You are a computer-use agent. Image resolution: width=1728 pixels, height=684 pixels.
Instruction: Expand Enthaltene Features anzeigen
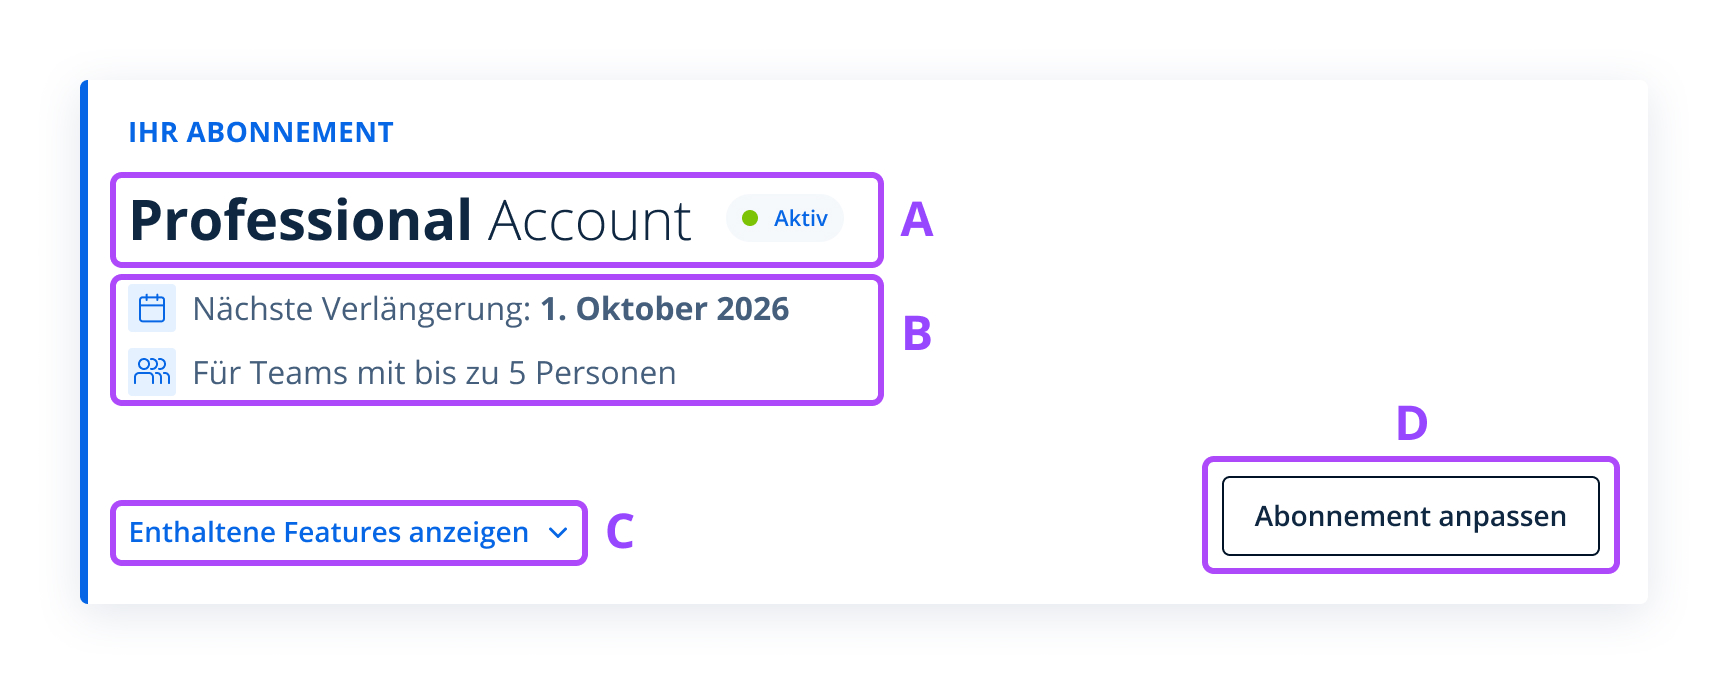pyautogui.click(x=328, y=532)
